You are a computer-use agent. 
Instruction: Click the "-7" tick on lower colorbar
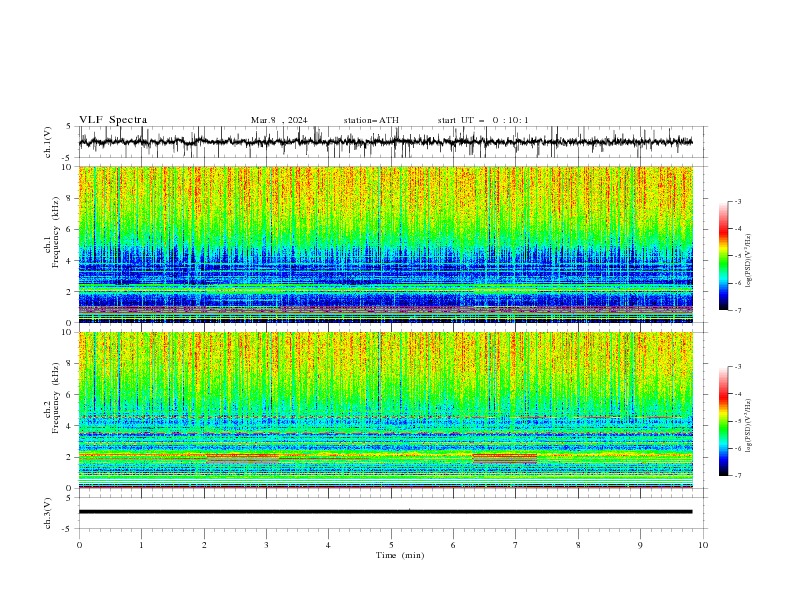737,476
